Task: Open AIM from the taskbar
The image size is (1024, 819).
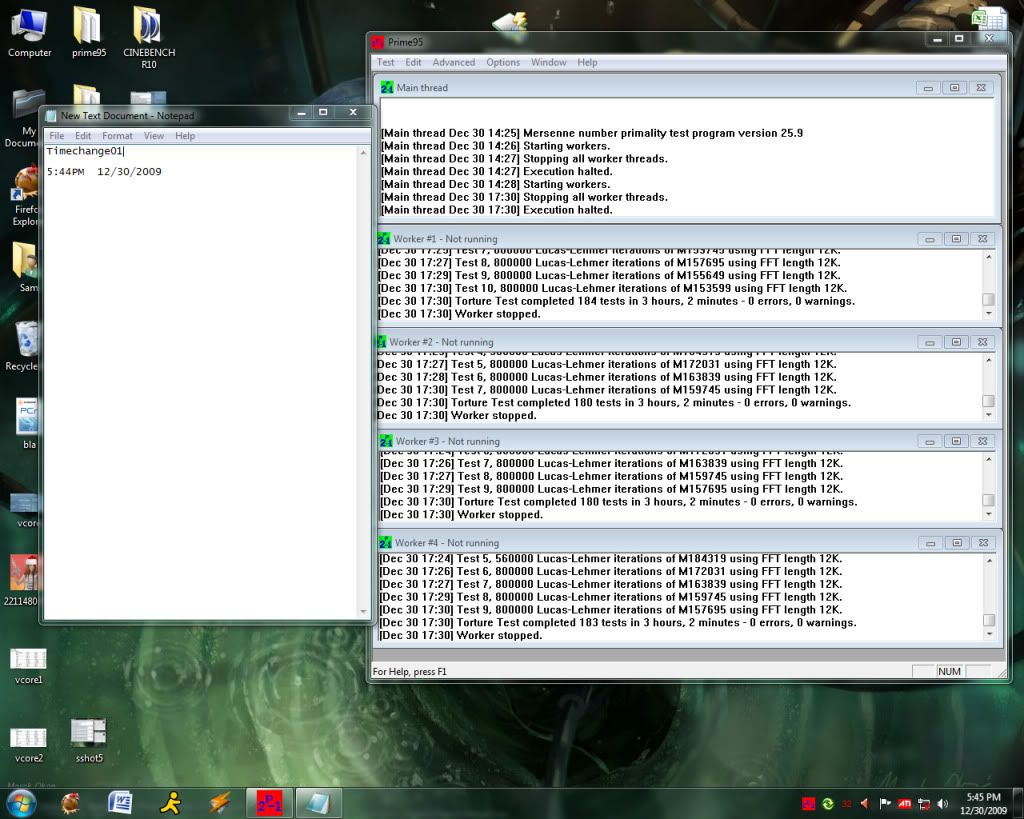Action: click(170, 803)
